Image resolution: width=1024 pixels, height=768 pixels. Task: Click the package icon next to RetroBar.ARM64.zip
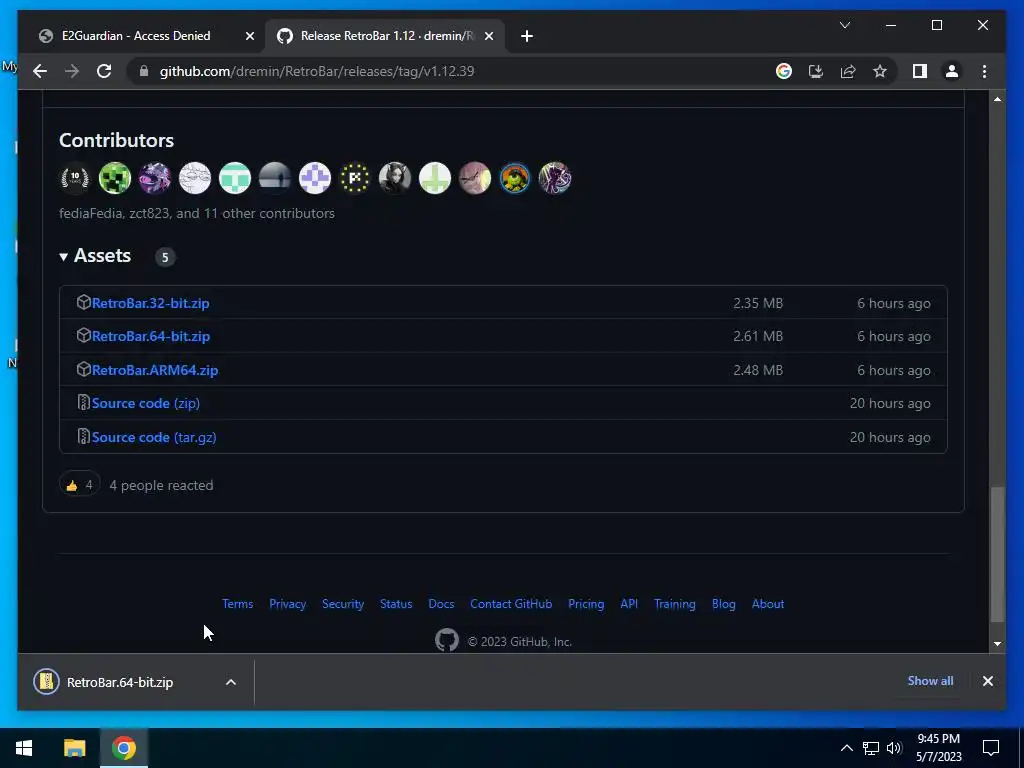click(x=83, y=369)
